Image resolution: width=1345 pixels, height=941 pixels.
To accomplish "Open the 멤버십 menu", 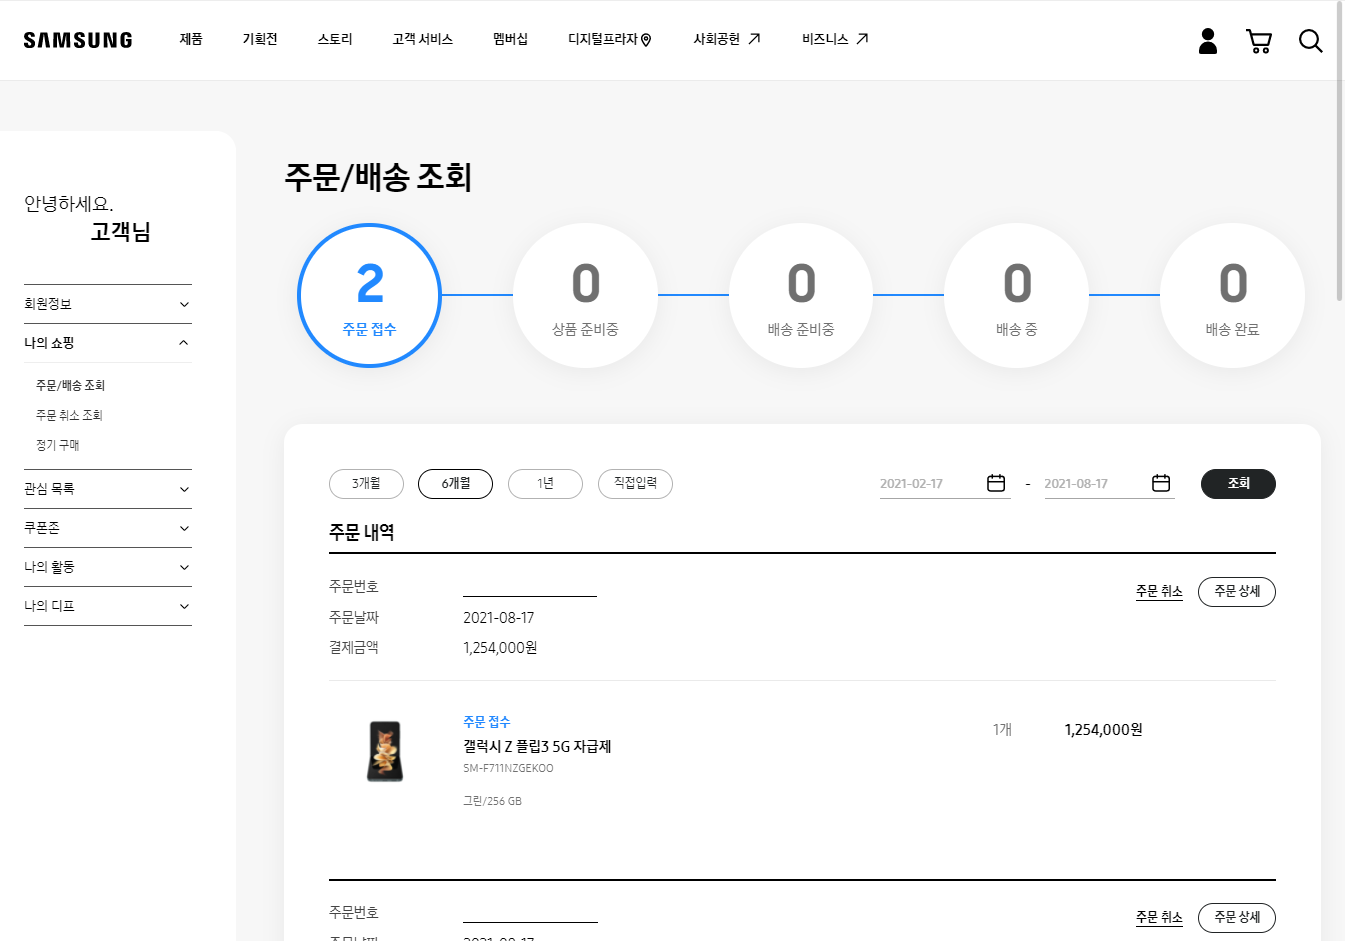I will (x=510, y=39).
